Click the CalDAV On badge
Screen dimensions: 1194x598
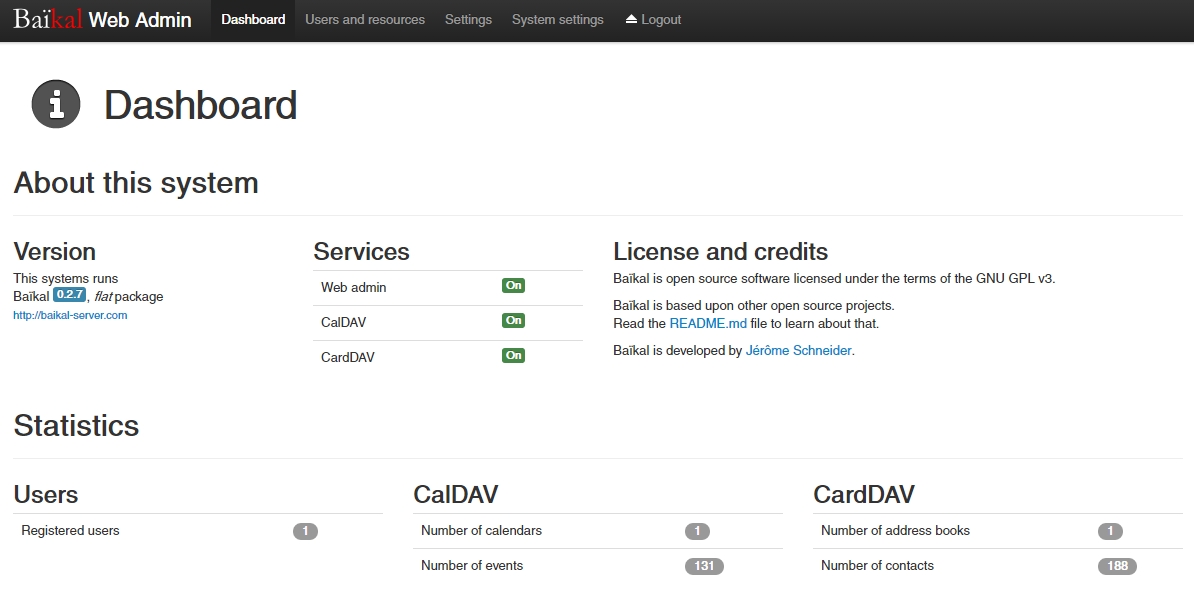pos(513,321)
